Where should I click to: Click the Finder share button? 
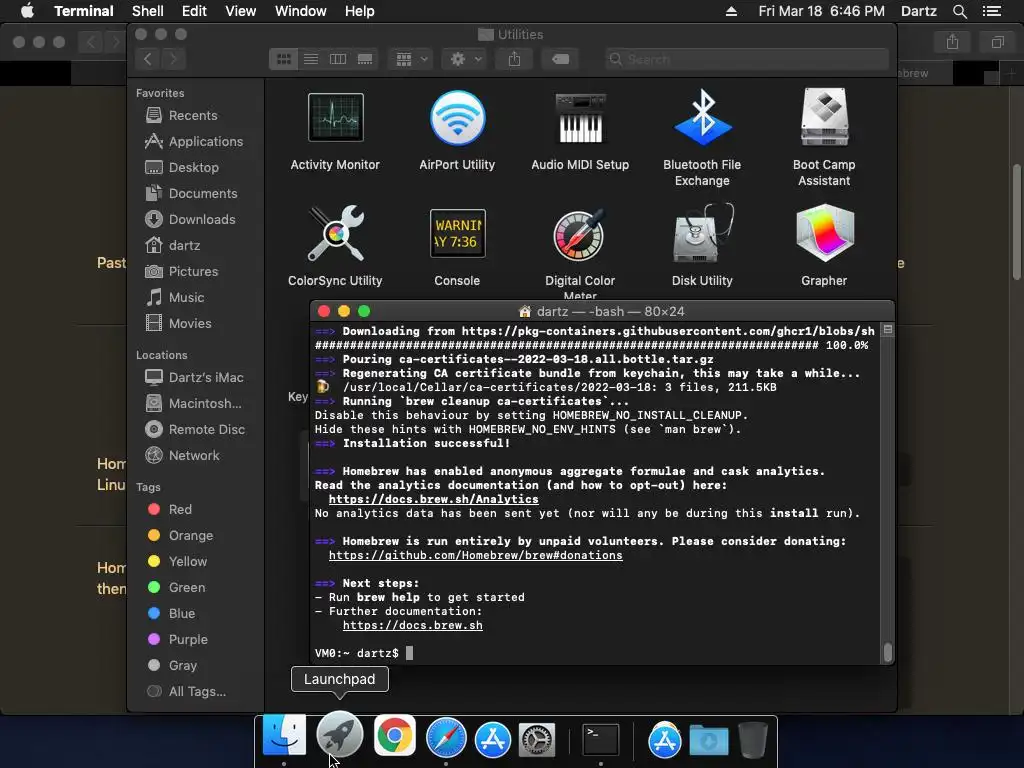[515, 59]
